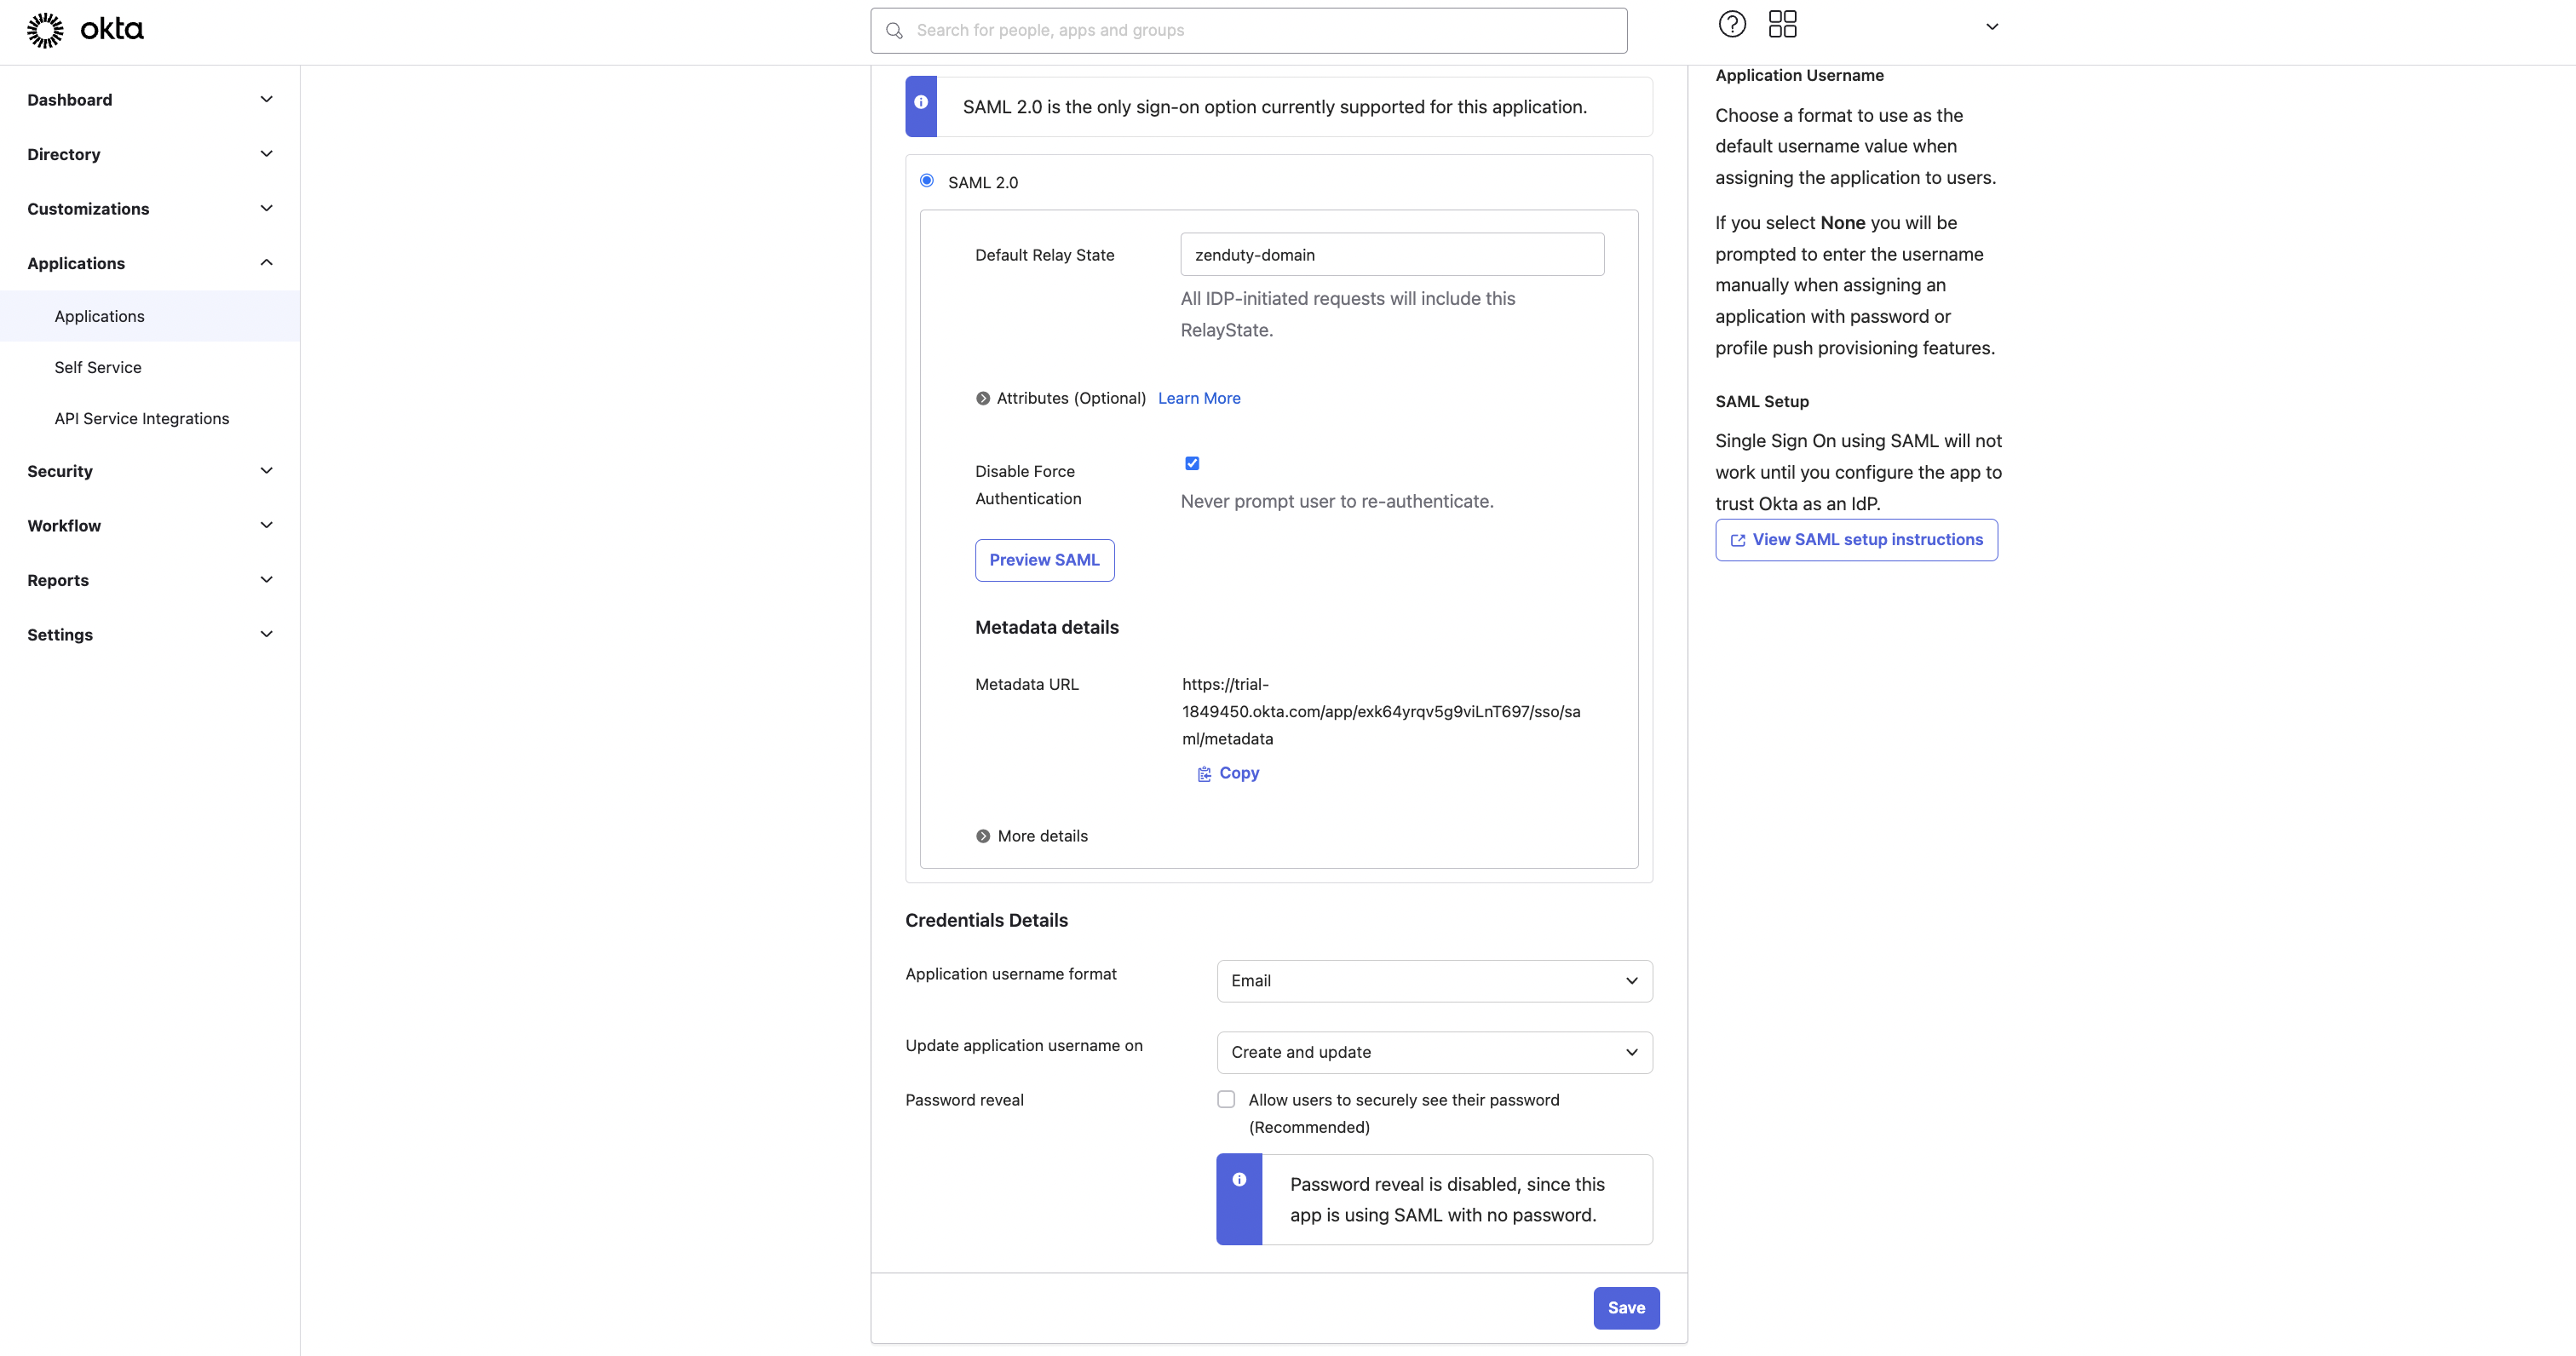
Task: Open the help question mark icon
Action: click(1732, 24)
